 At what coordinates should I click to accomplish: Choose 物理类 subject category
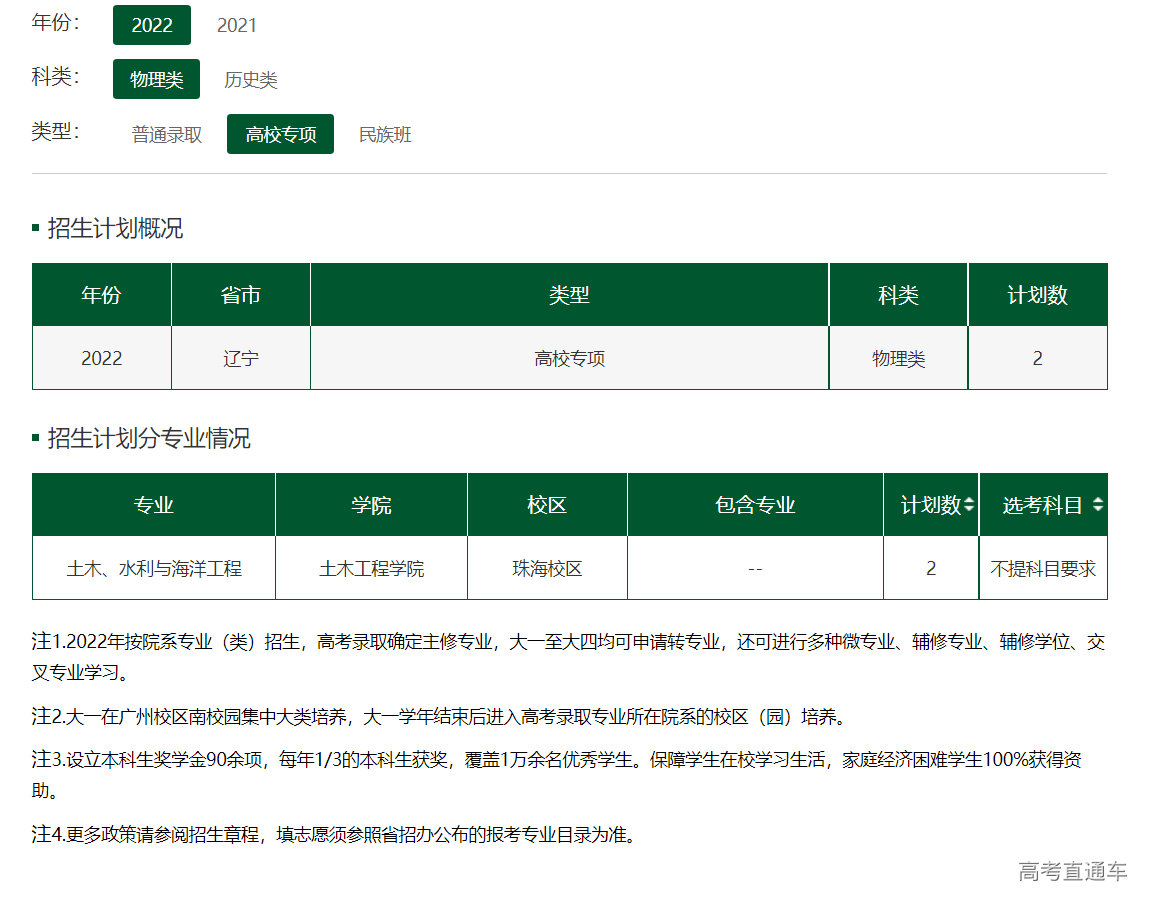pyautogui.click(x=156, y=80)
